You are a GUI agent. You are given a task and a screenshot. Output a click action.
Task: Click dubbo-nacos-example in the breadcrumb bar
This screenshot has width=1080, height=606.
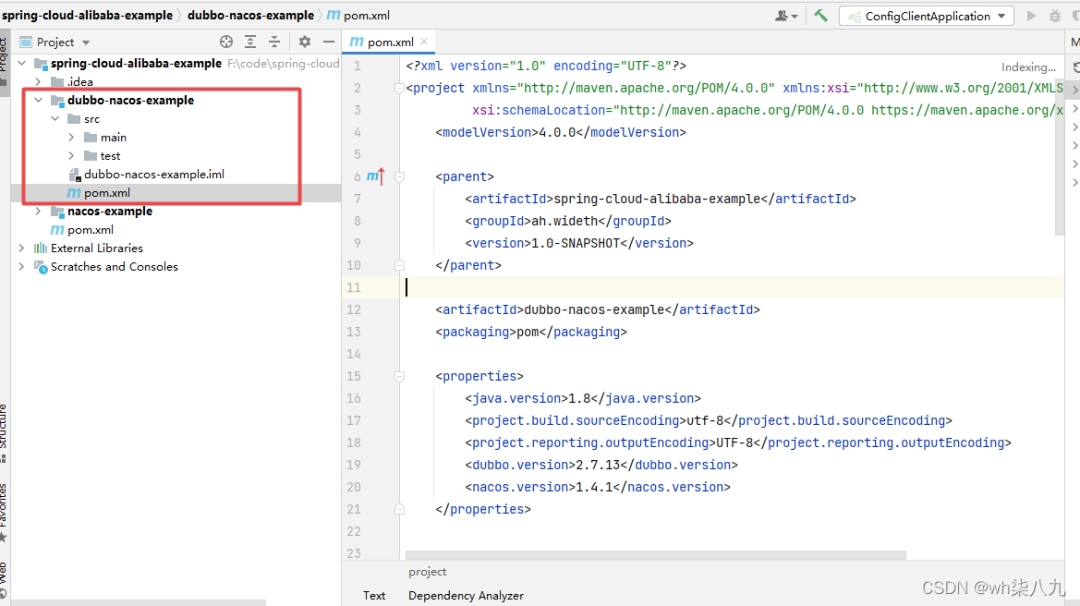(248, 14)
